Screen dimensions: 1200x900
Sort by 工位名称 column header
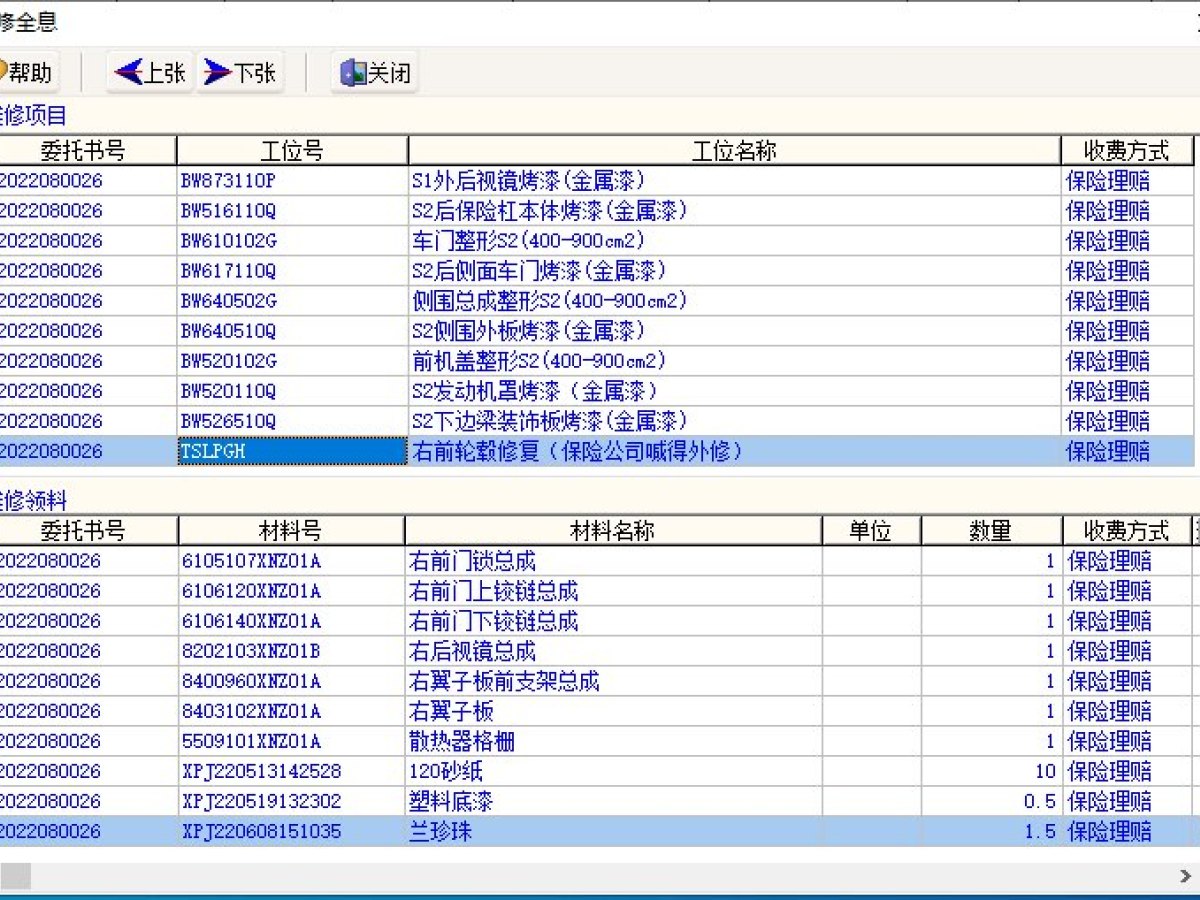tap(734, 151)
